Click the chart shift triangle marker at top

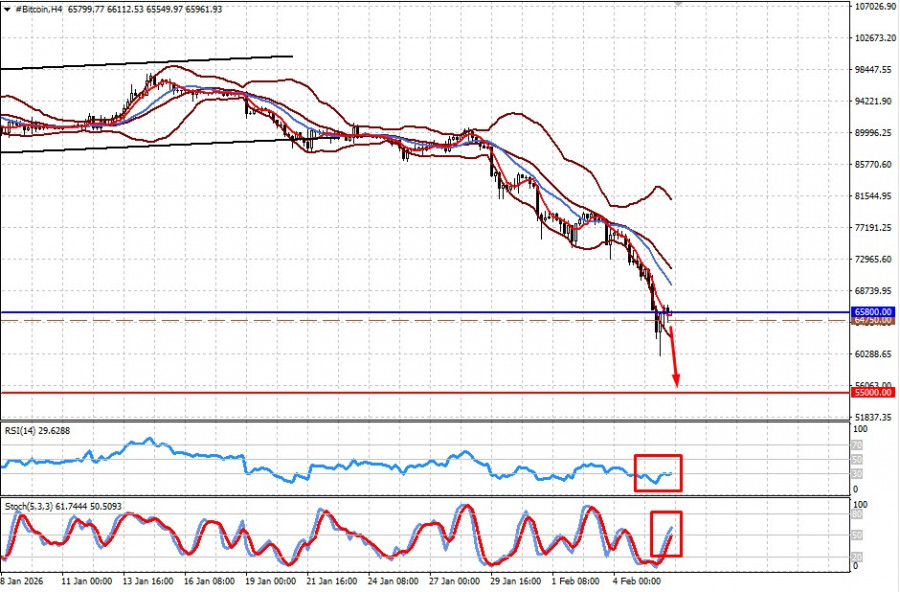point(679,4)
